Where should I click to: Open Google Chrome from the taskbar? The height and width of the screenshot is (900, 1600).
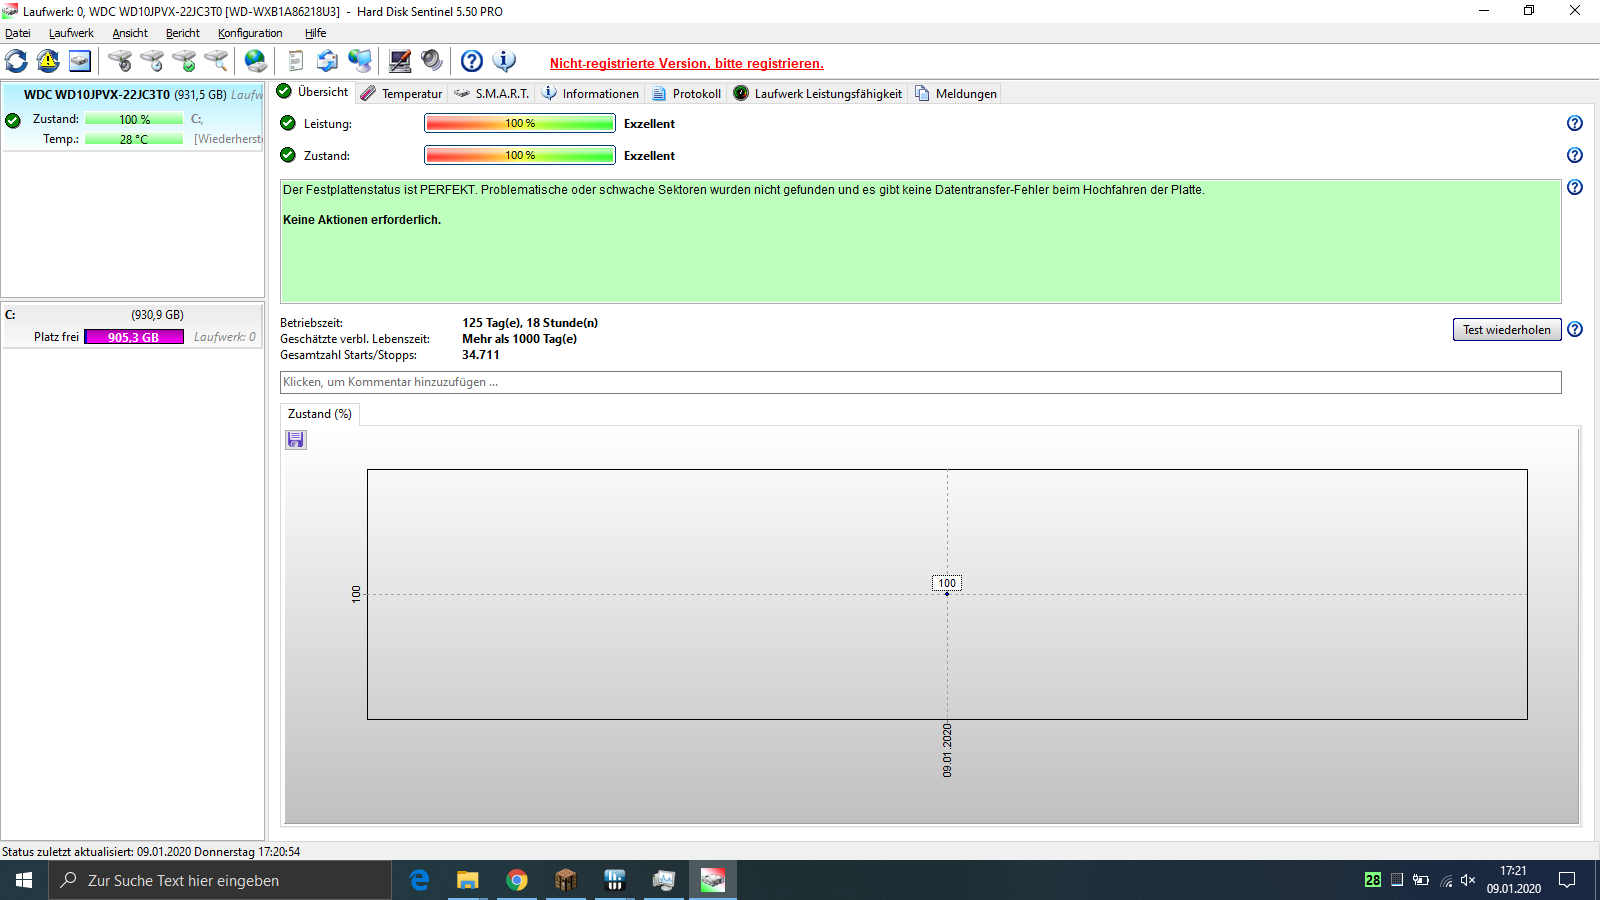click(x=517, y=880)
